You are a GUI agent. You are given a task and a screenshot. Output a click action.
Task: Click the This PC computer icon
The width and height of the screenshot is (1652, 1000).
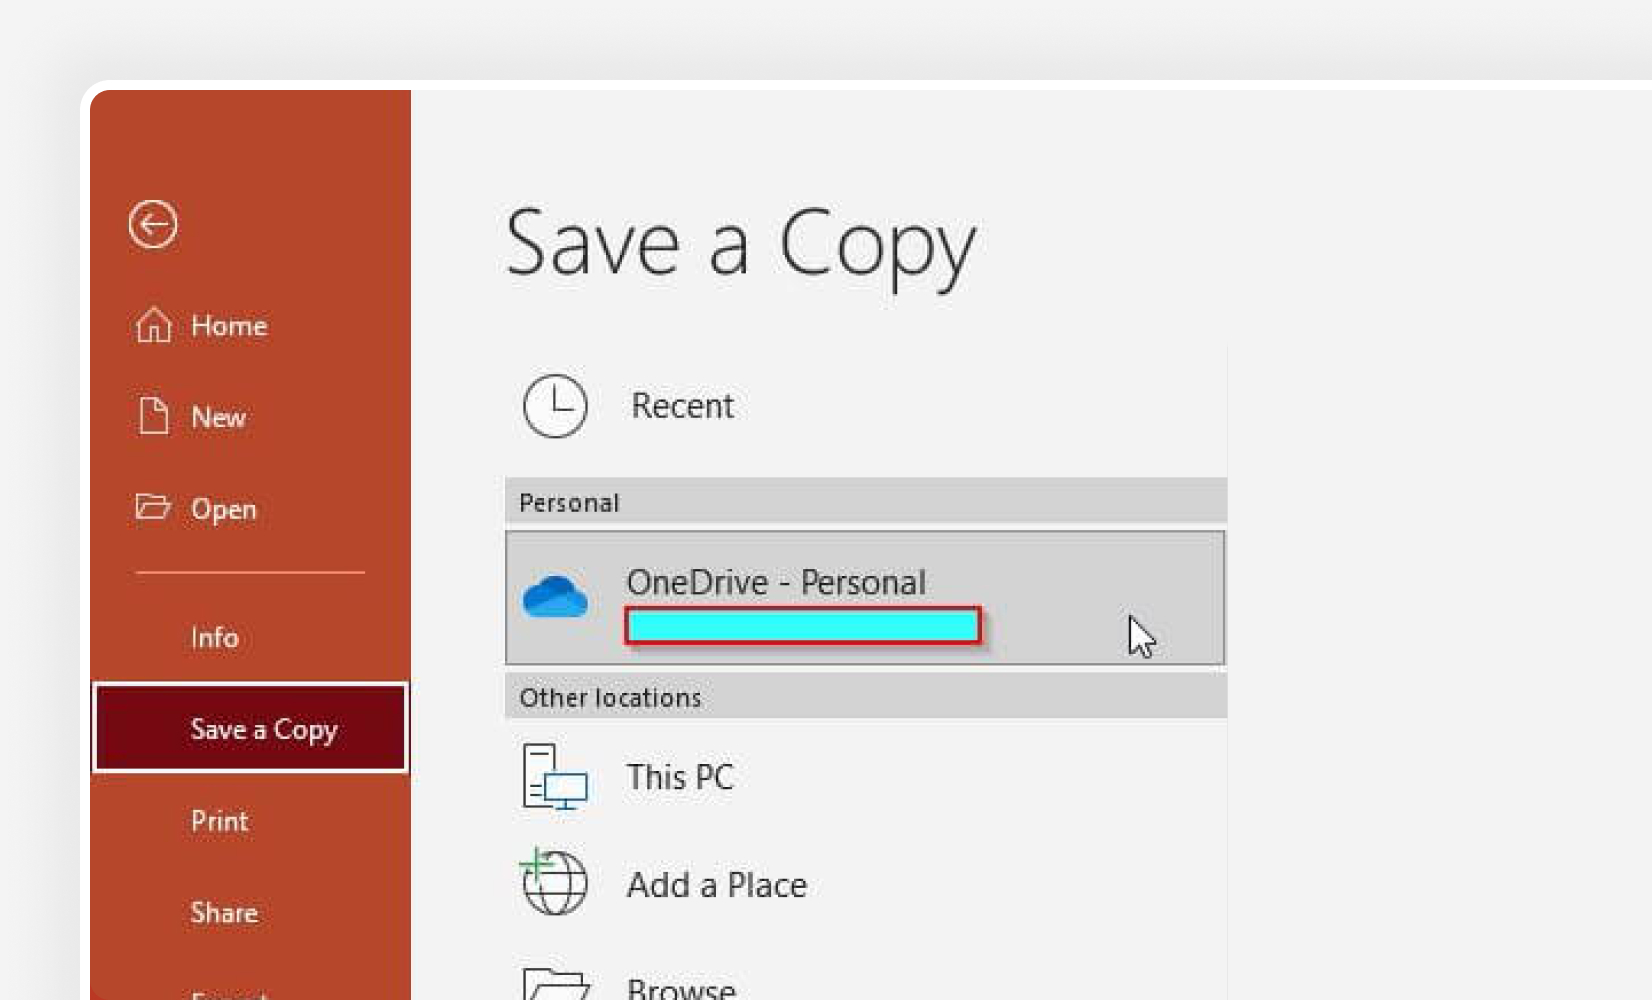555,777
